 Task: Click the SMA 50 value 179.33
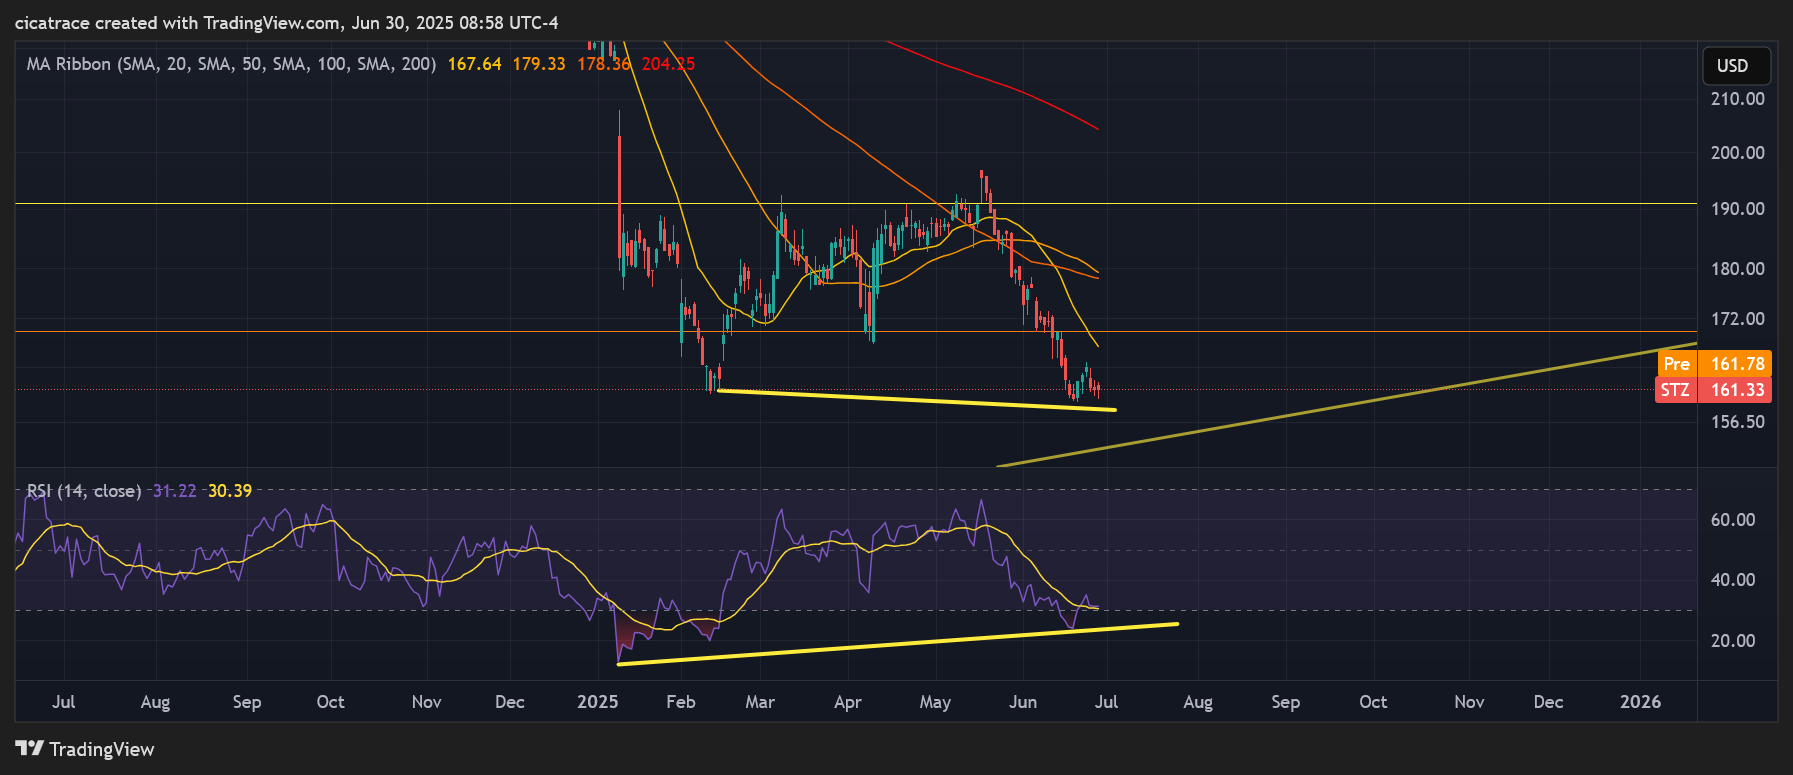coord(539,64)
